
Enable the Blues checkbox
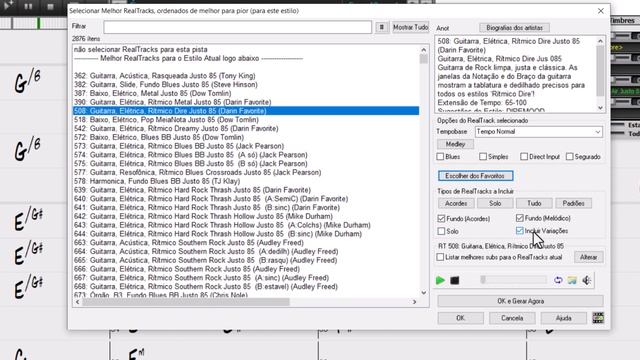tap(440, 157)
